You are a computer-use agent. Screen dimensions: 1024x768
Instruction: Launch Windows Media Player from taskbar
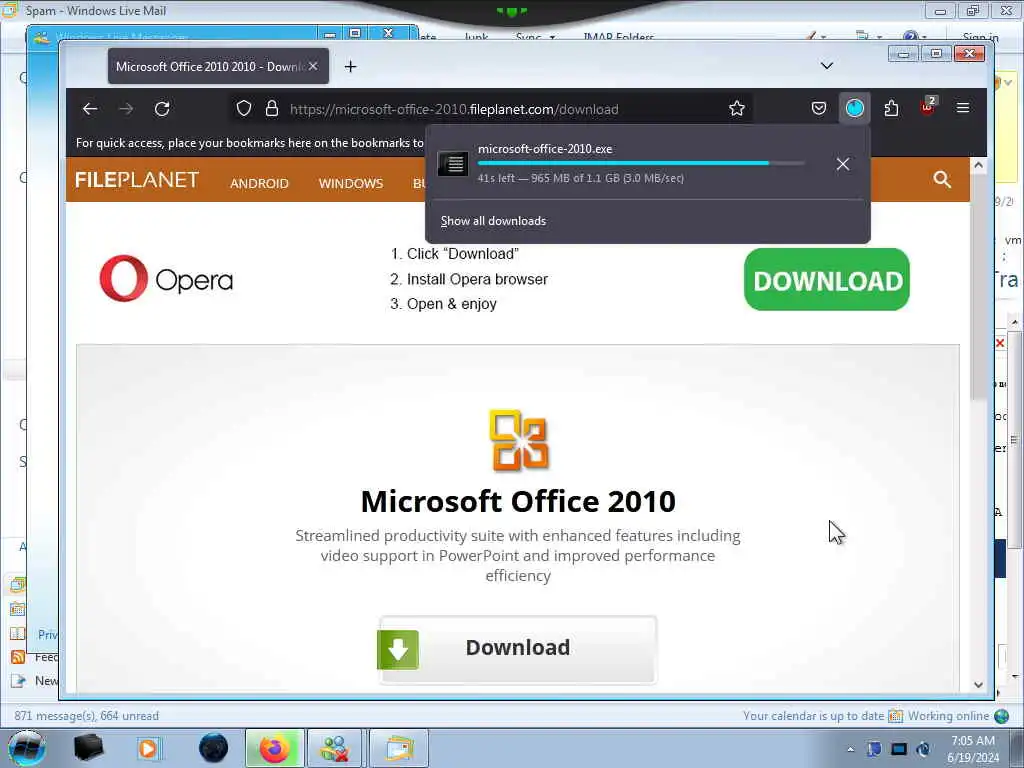pyautogui.click(x=148, y=748)
